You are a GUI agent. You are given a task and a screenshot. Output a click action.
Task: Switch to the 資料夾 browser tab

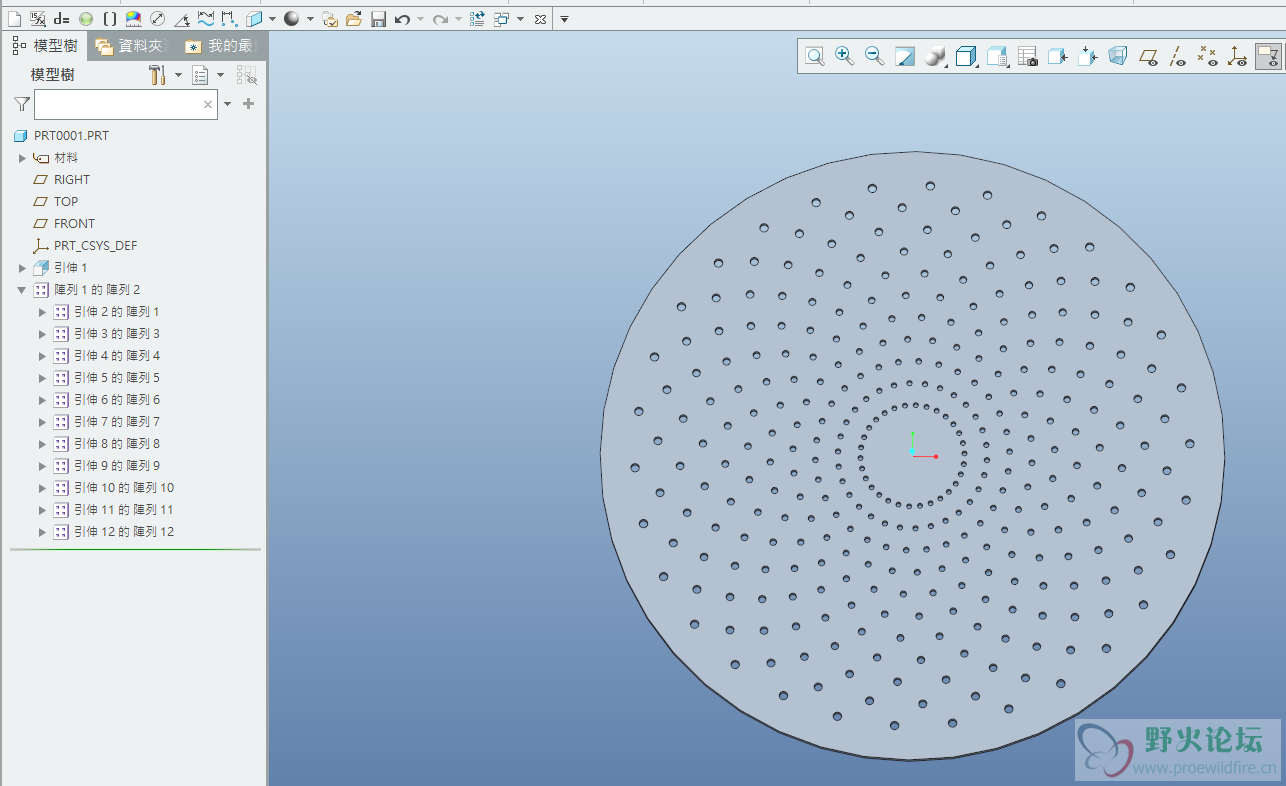(131, 46)
